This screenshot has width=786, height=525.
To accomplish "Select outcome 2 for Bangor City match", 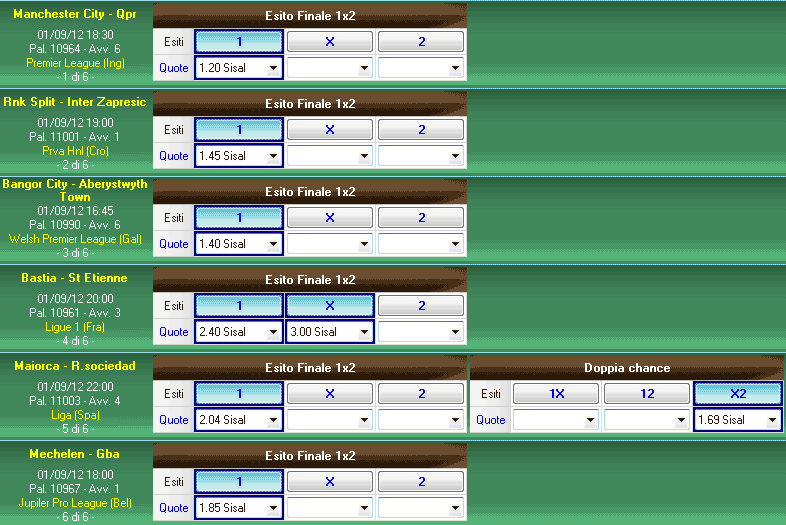I will click(421, 218).
